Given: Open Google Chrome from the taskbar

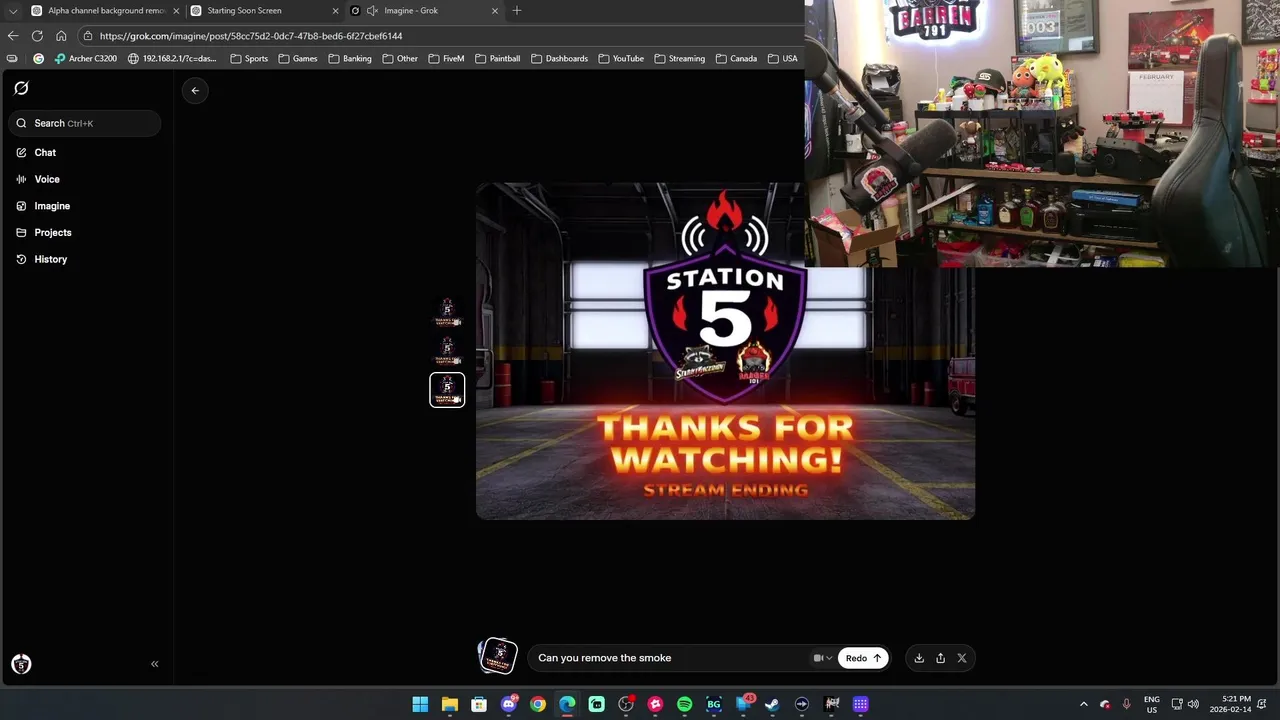Looking at the screenshot, I should click(x=538, y=704).
